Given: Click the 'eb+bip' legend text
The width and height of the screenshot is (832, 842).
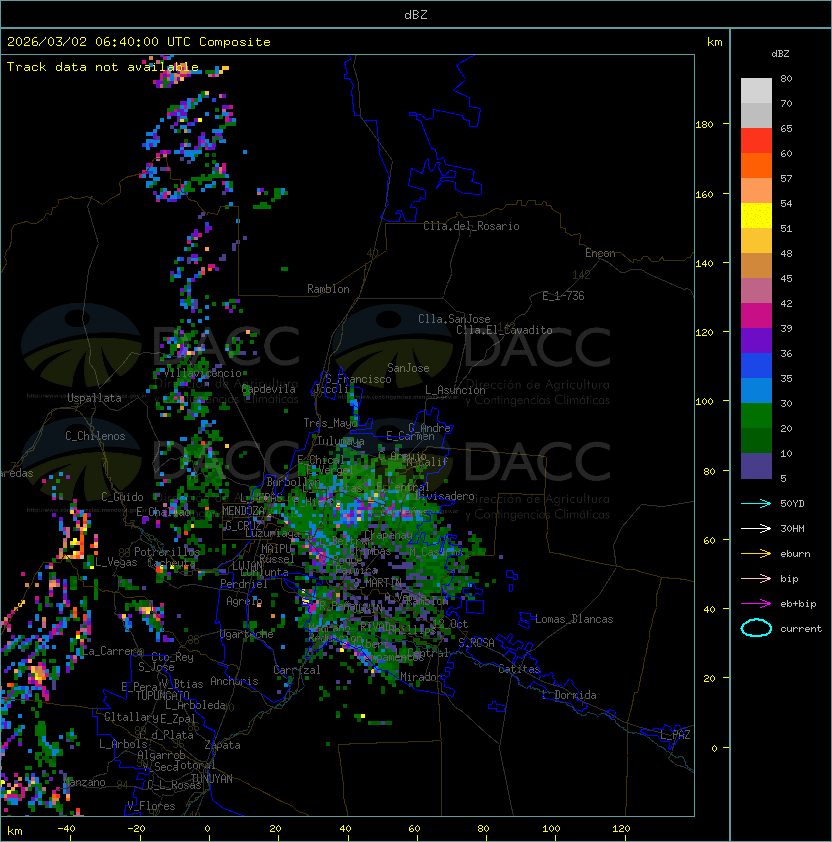Looking at the screenshot, I should pos(798,604).
